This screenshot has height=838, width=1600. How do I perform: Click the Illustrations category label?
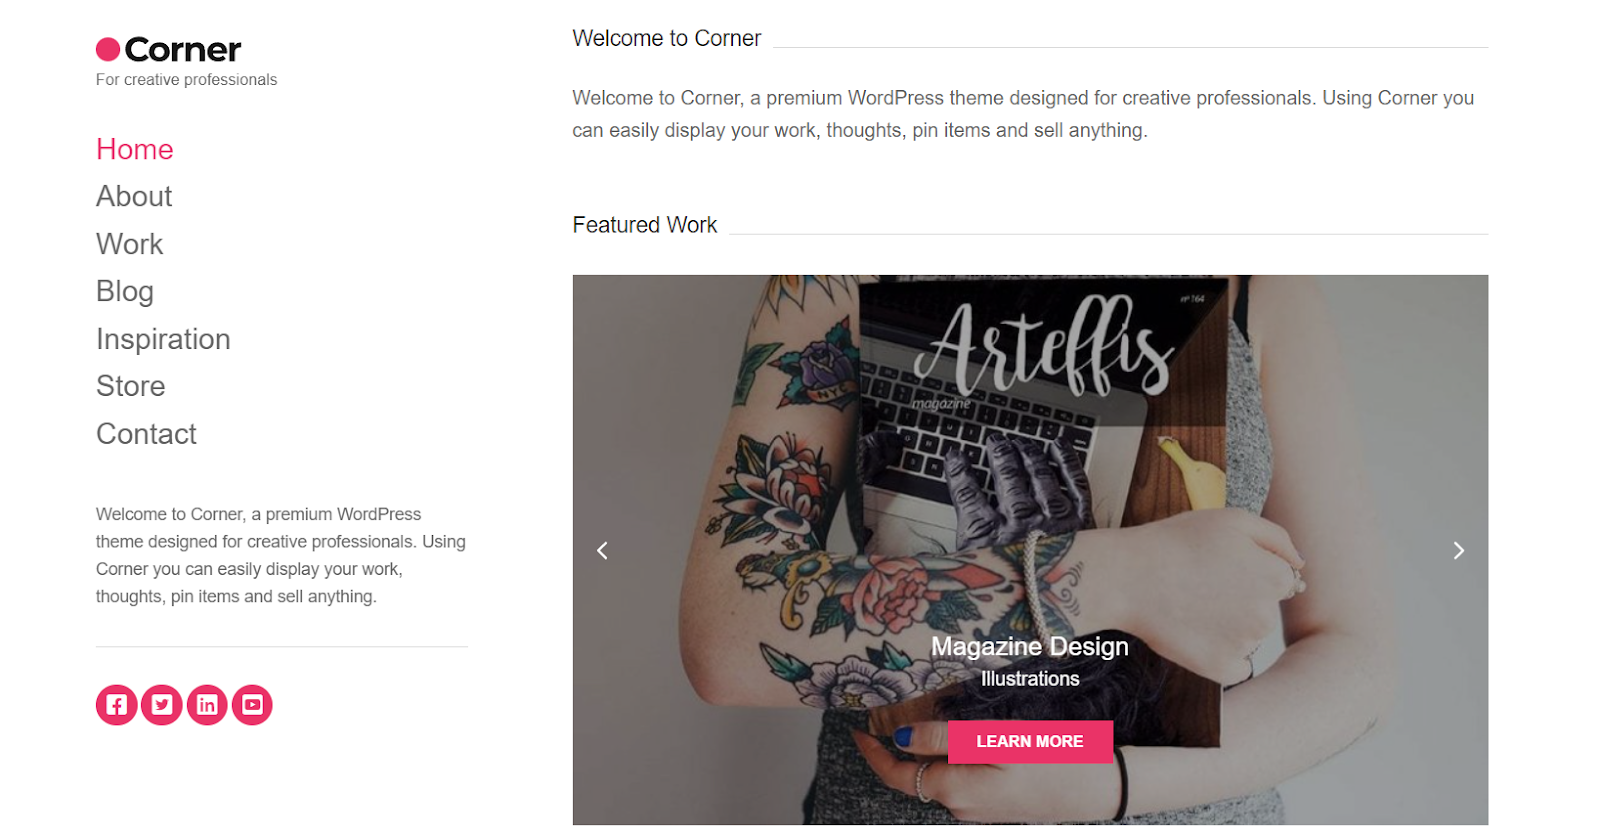[1030, 679]
